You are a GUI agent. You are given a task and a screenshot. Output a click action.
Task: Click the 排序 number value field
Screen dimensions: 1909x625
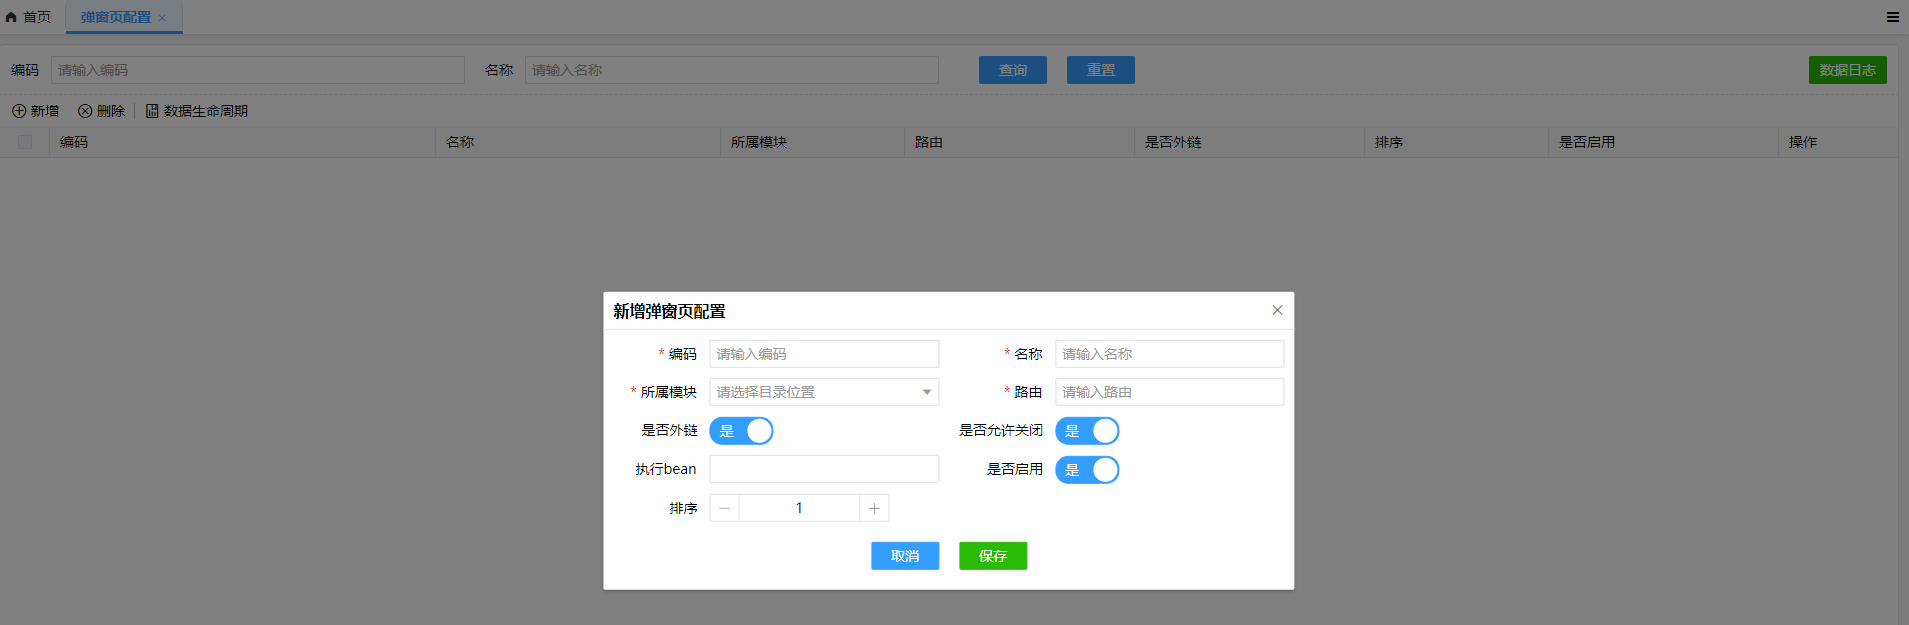(x=799, y=508)
